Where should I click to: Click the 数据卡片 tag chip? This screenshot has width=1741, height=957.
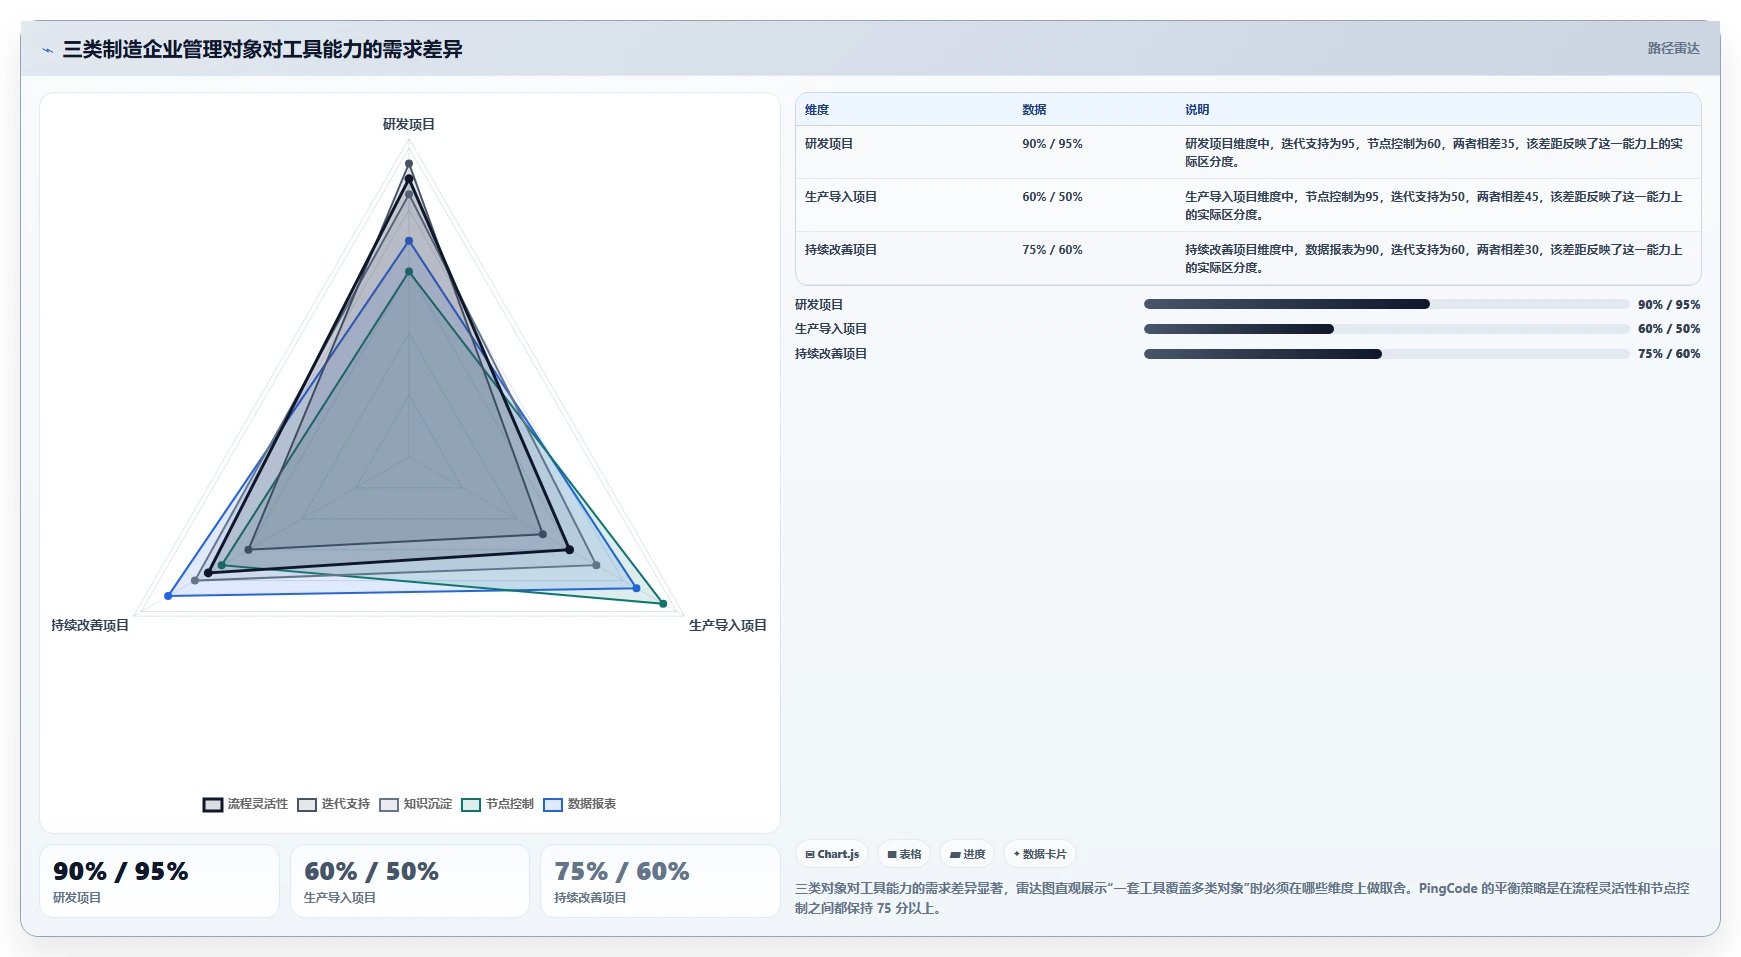(1040, 854)
